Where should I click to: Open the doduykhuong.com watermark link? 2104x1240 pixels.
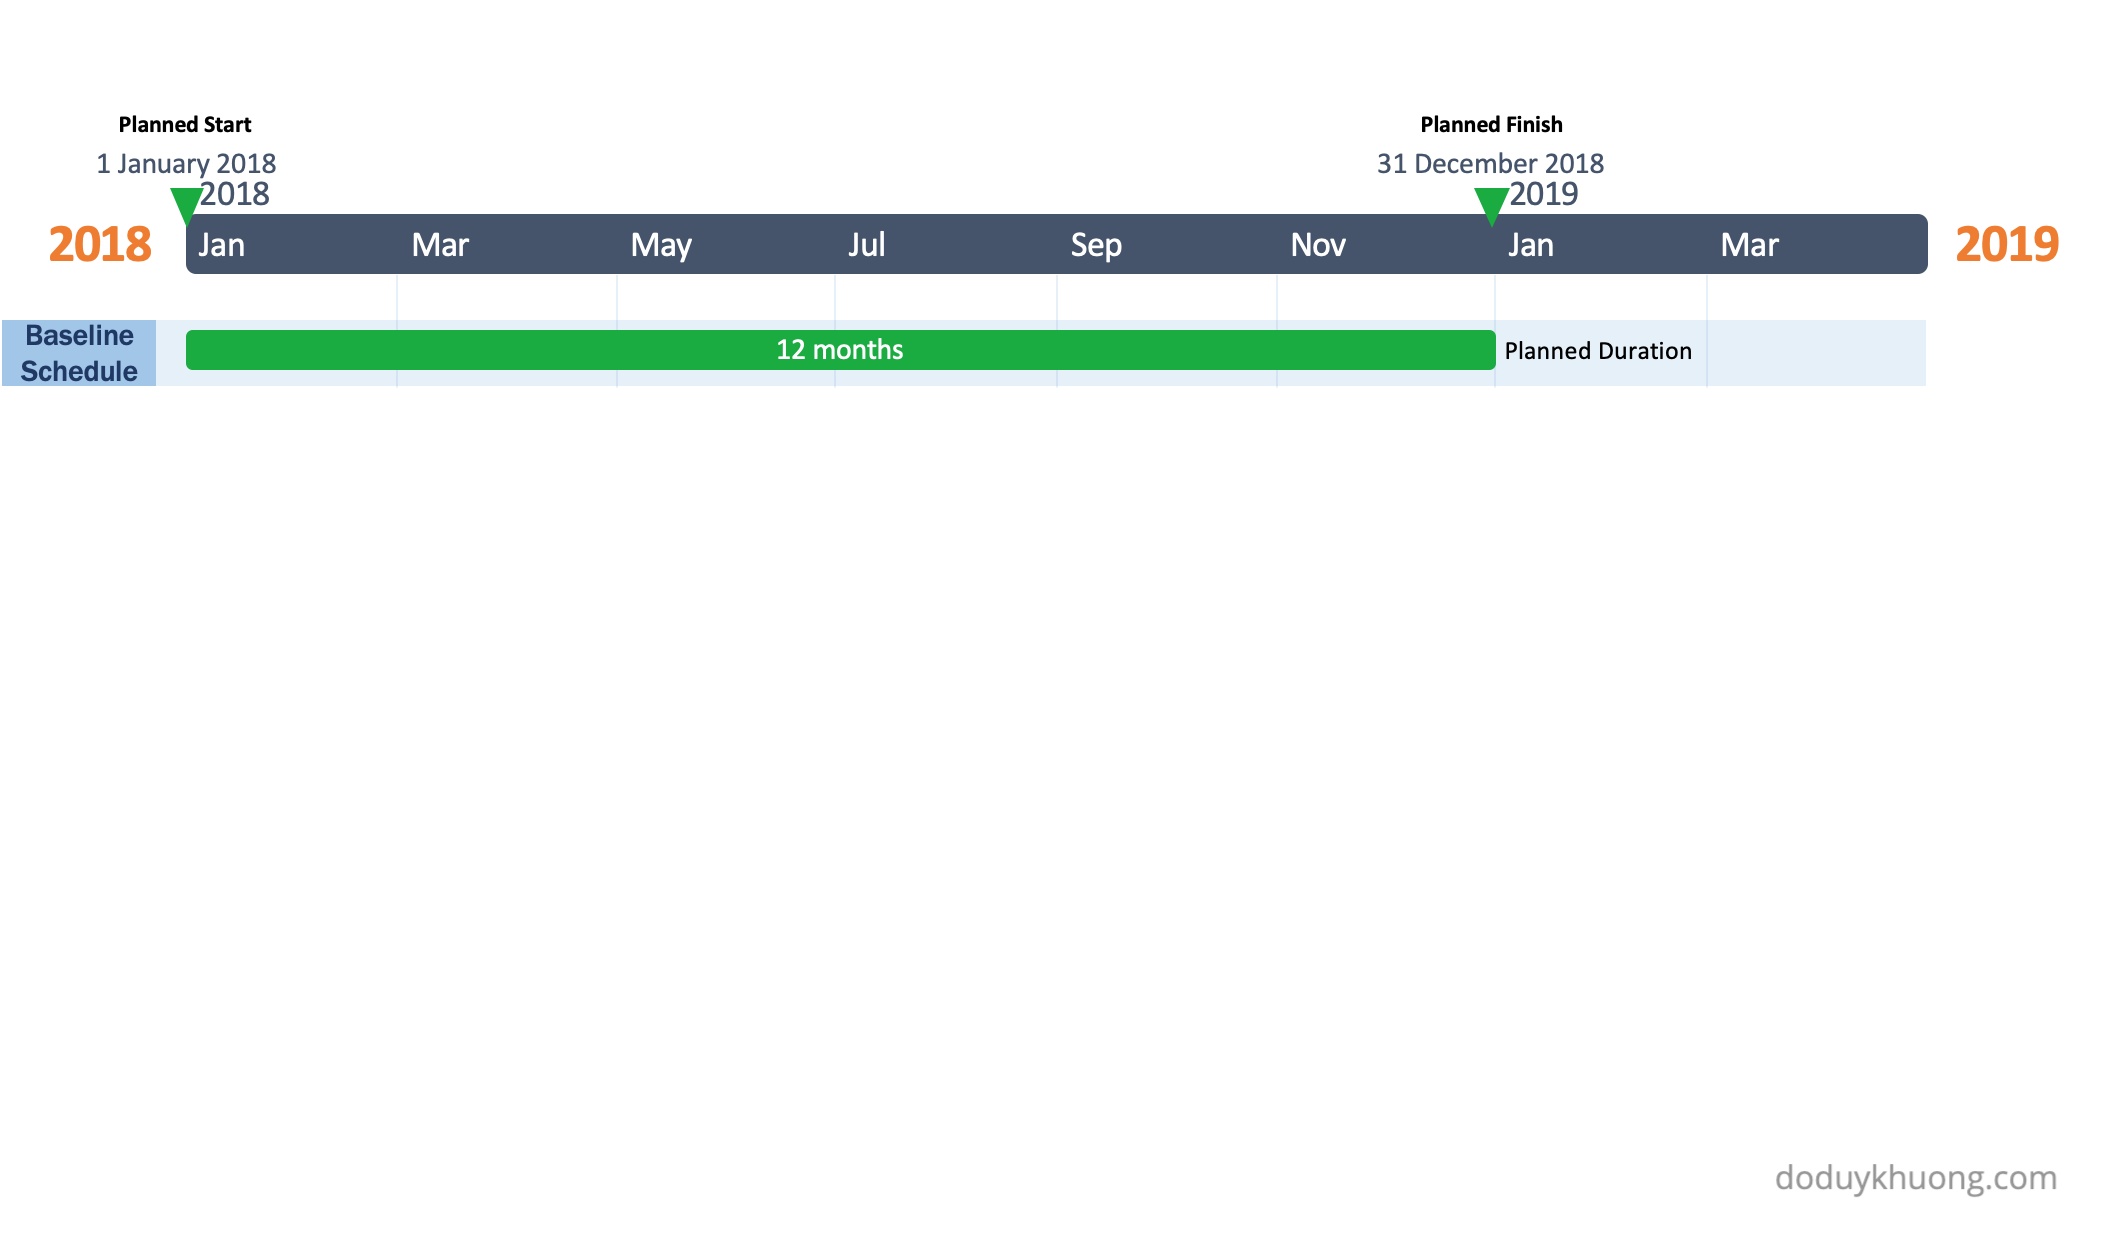1915,1178
